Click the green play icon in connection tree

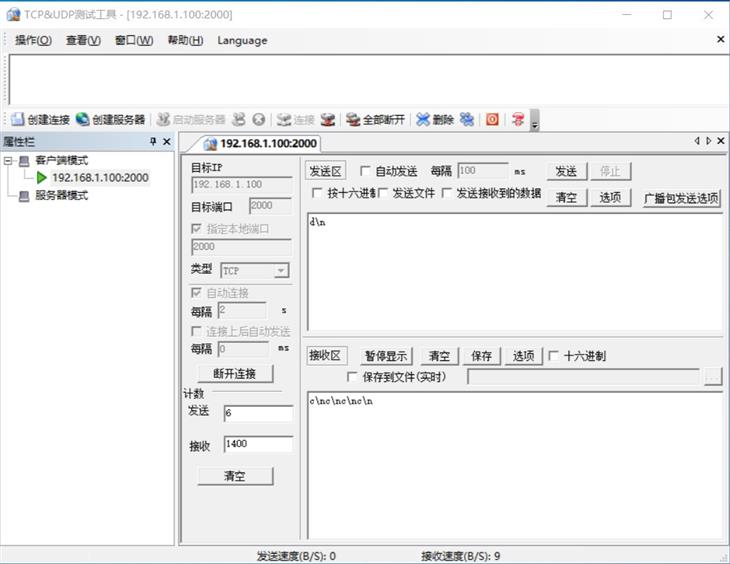[41, 177]
